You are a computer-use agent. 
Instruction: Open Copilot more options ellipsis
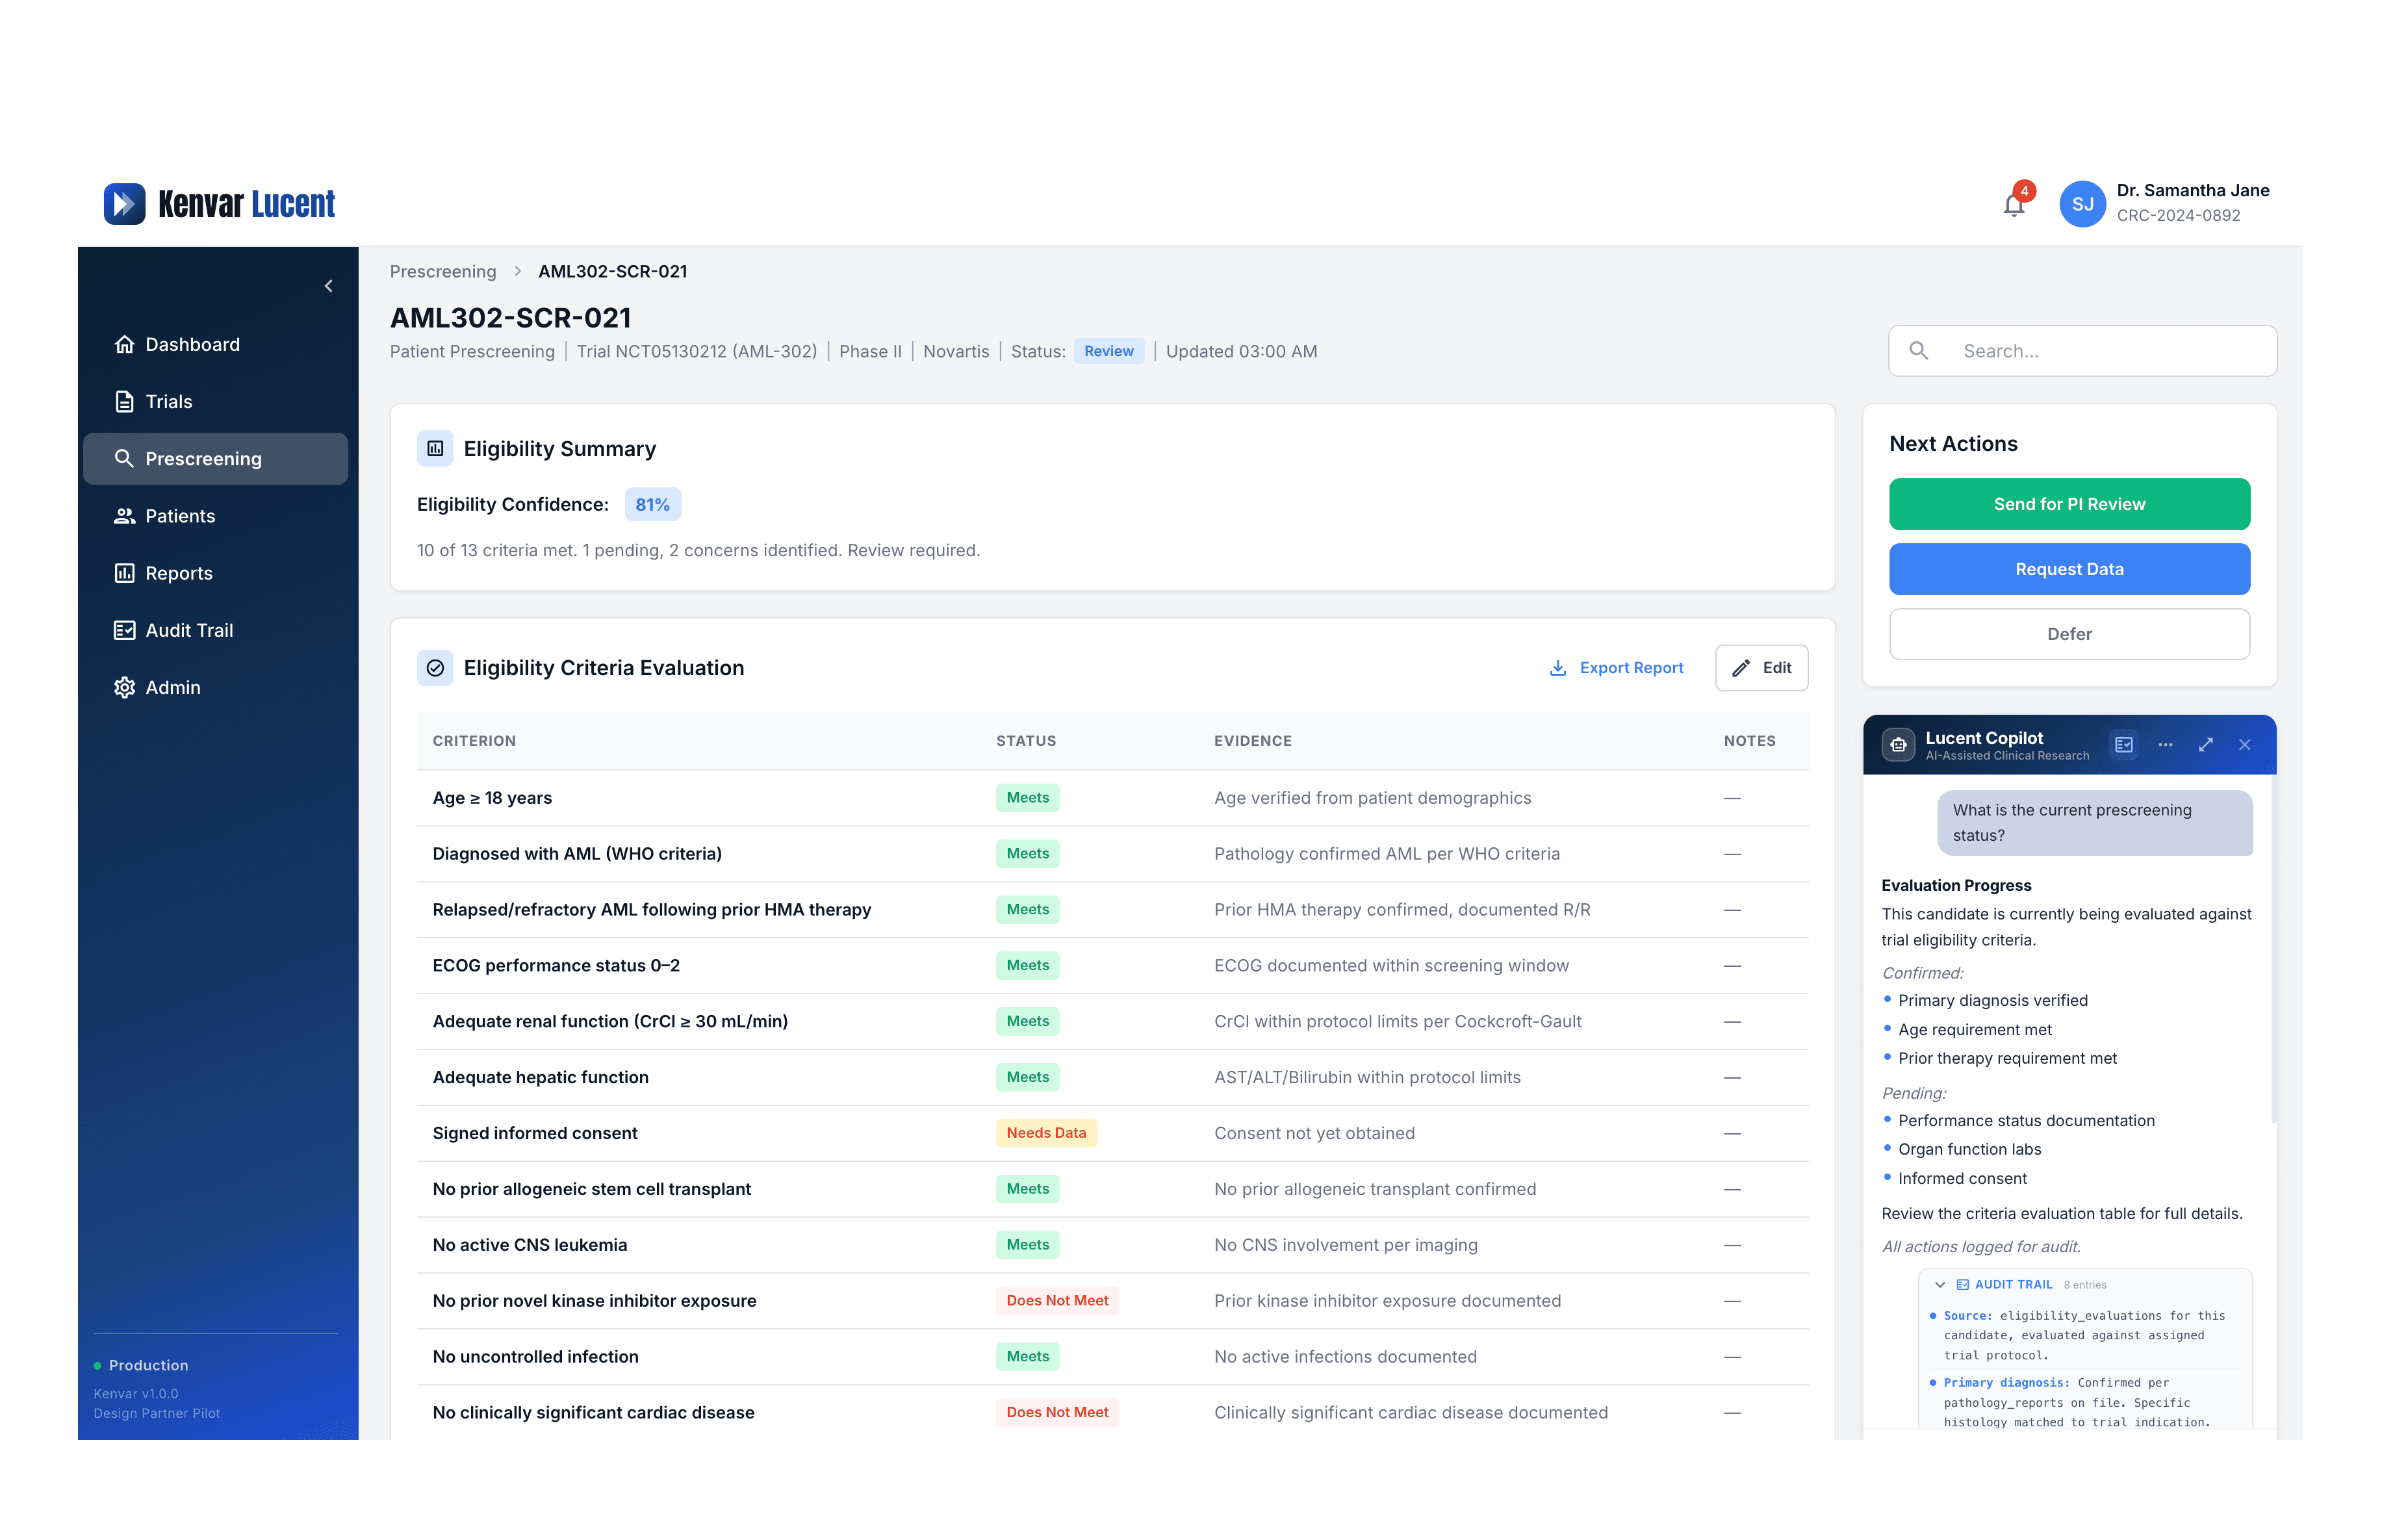2165,745
